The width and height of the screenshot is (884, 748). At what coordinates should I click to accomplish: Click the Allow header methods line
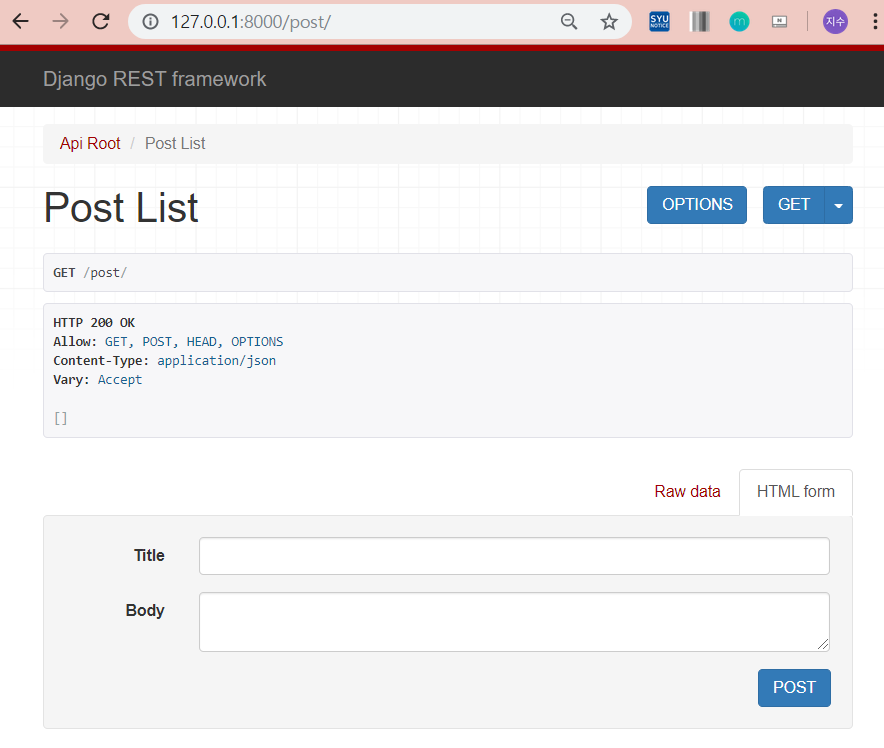(168, 342)
